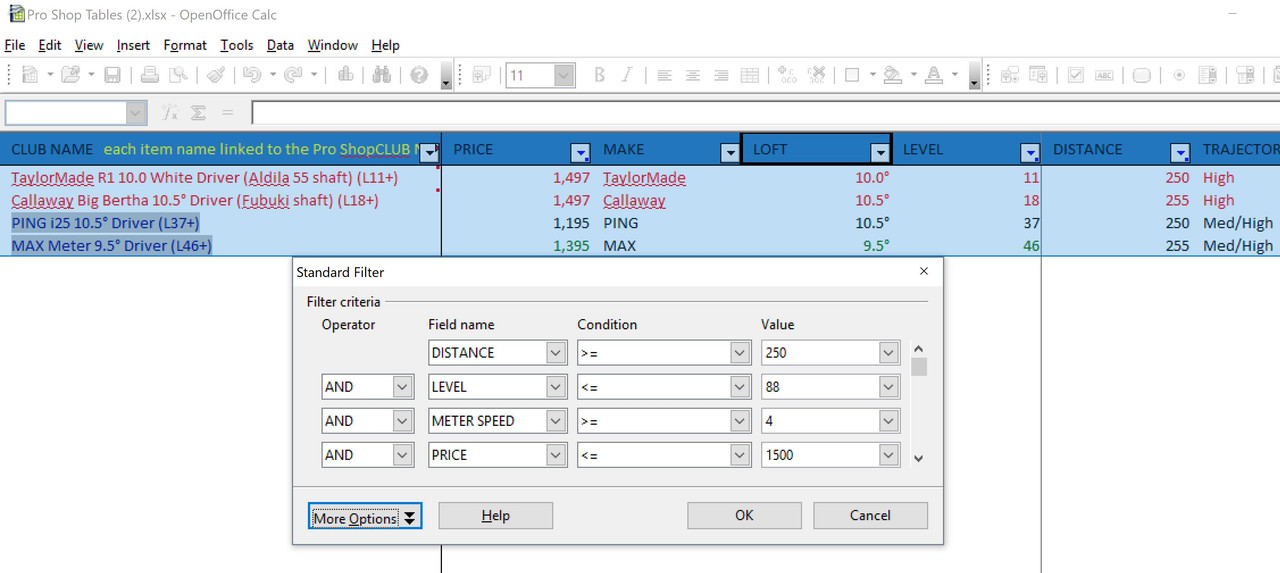
Task: Cancel the Standard Filter dialog
Action: pos(870,516)
